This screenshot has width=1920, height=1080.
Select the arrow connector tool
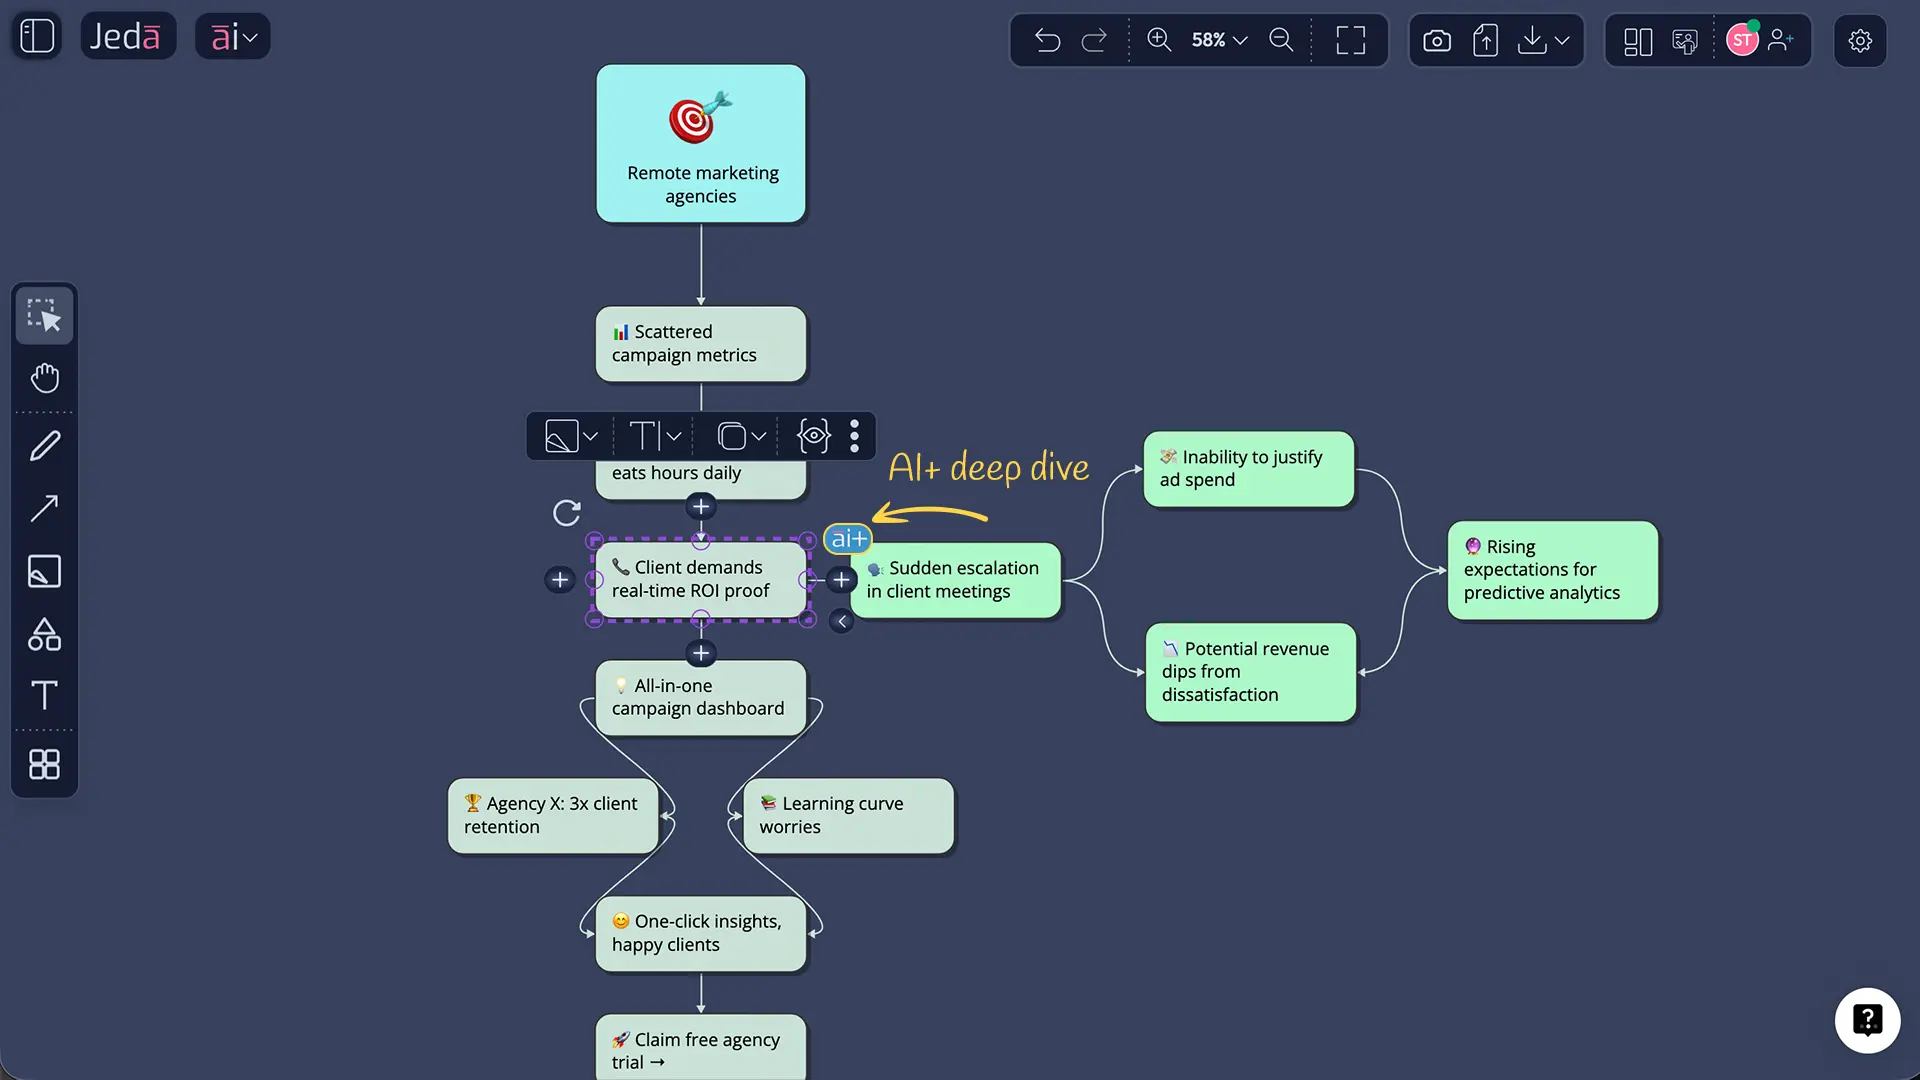[x=44, y=508]
